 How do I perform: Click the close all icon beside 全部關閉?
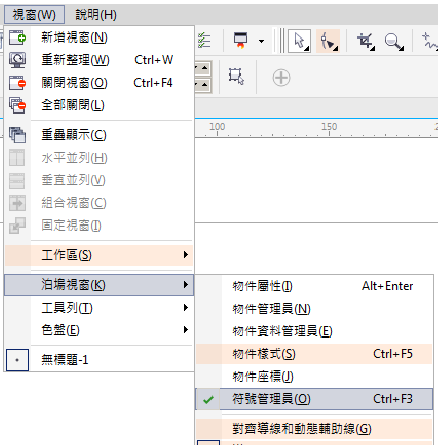coord(17,105)
